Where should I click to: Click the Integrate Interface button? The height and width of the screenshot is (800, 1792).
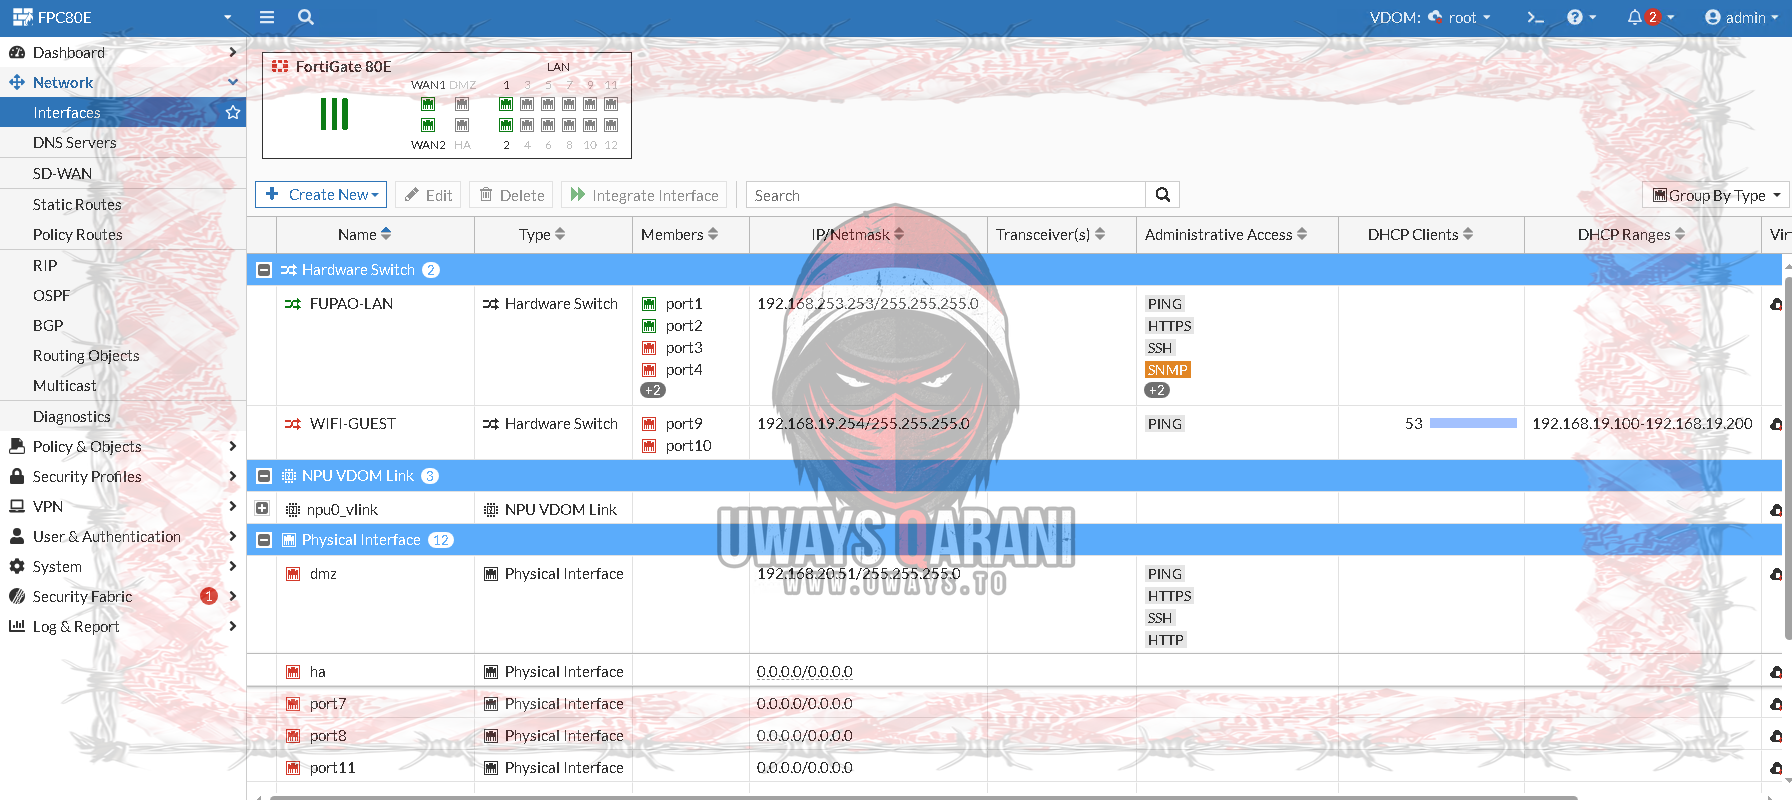(x=645, y=195)
